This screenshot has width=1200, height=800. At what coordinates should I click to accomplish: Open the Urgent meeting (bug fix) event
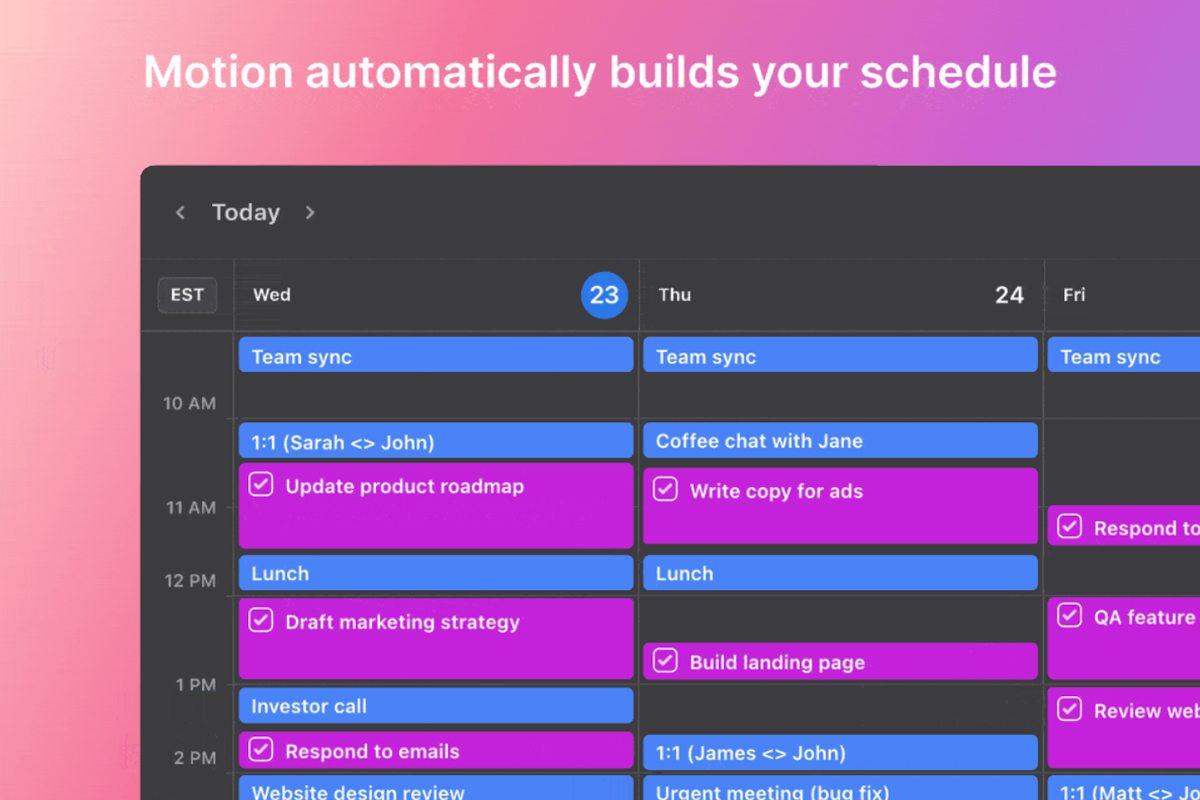(x=840, y=790)
